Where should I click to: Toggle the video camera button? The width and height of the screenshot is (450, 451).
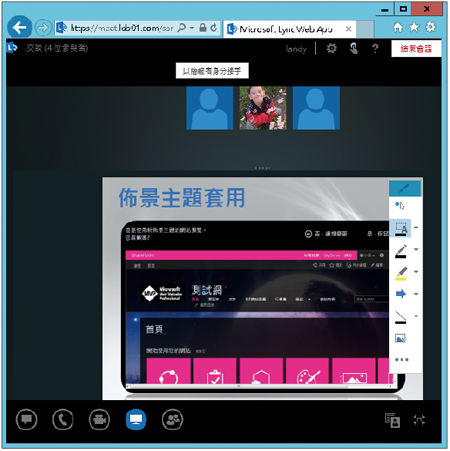coord(99,419)
